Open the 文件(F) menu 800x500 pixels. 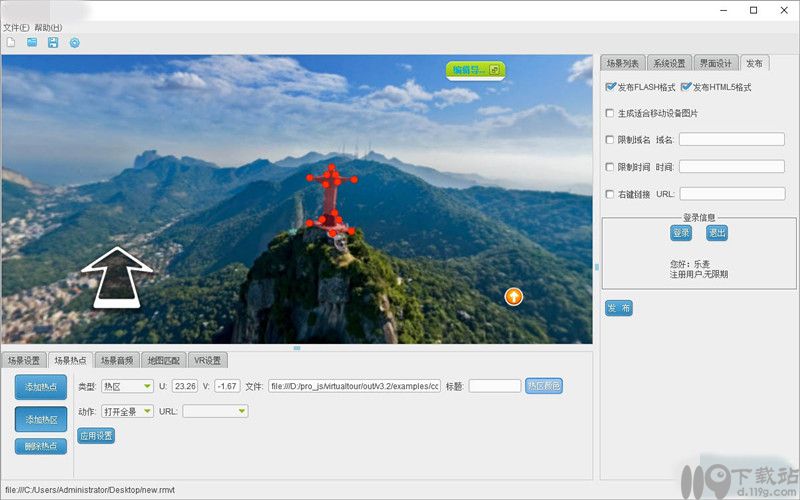[16, 28]
